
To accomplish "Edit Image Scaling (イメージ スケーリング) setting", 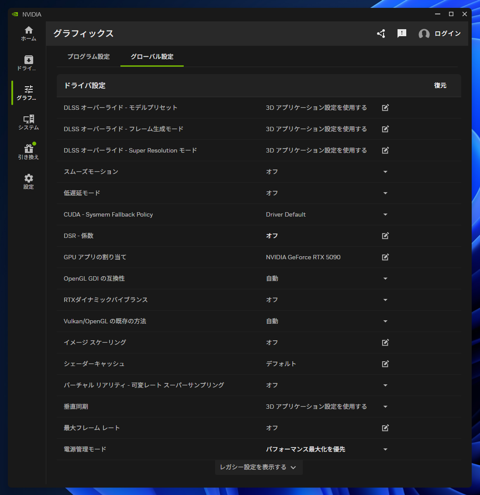I will coord(385,342).
